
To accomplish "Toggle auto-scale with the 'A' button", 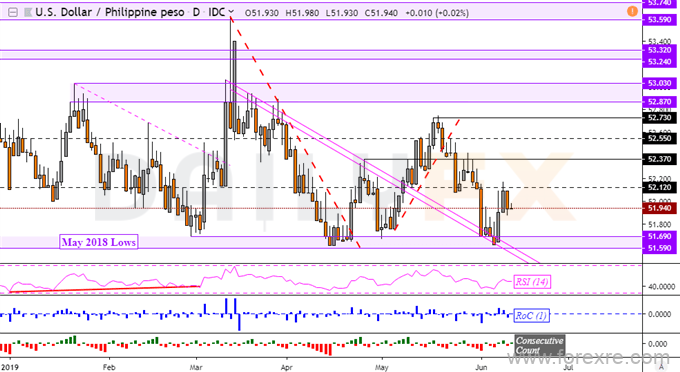I will (x=661, y=367).
